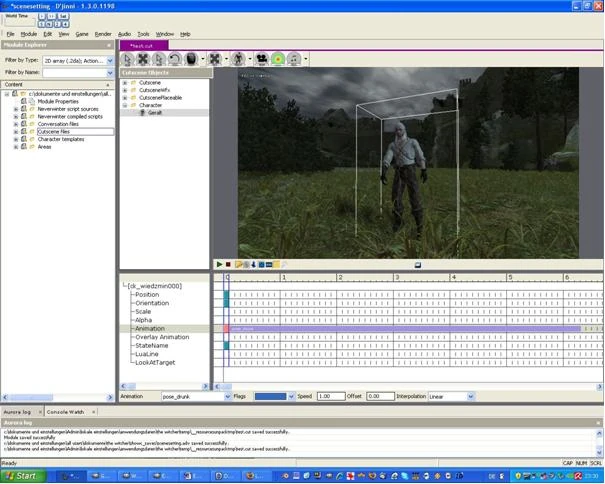
Task: Select the Orientation track
Action: tap(152, 303)
